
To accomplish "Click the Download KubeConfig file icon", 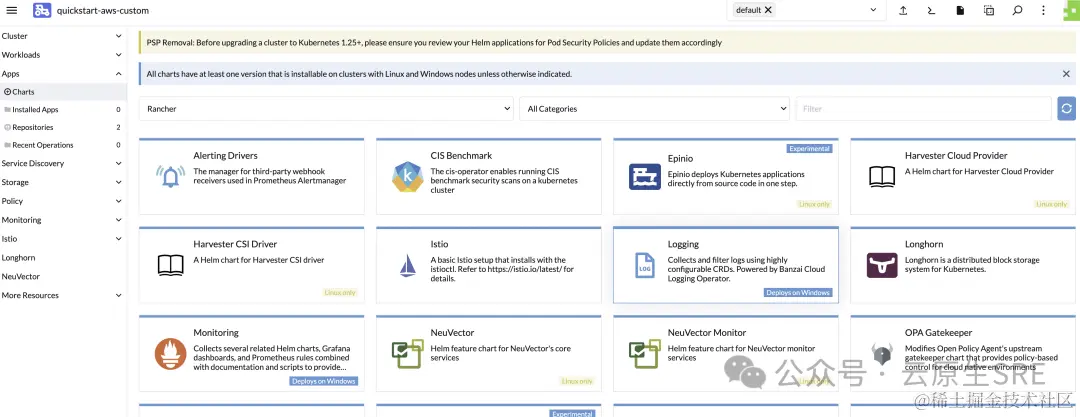I will click(960, 10).
